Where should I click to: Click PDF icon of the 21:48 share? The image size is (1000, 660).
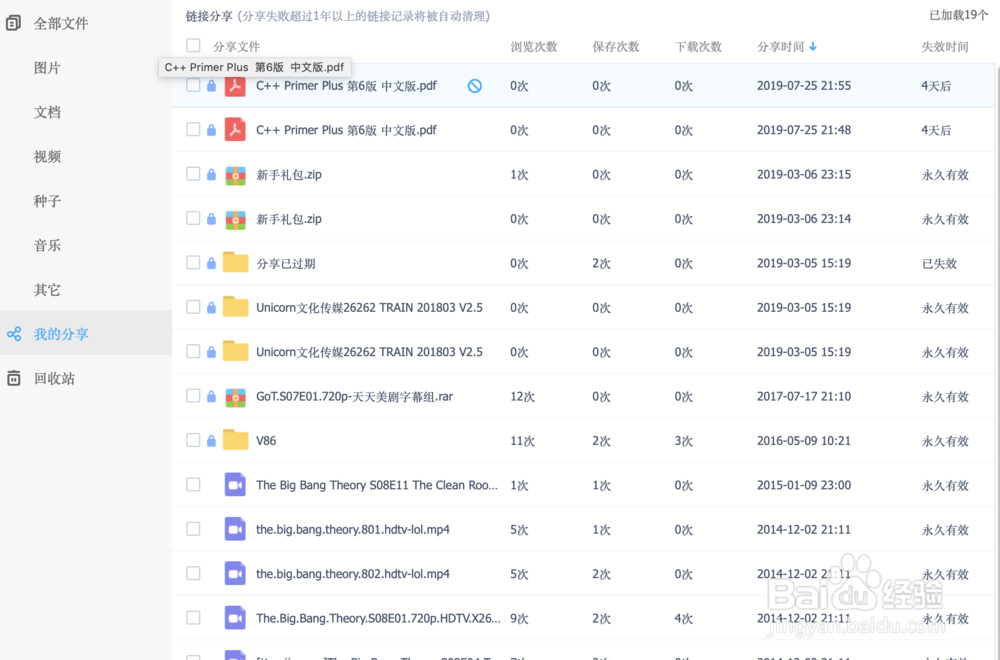click(235, 130)
